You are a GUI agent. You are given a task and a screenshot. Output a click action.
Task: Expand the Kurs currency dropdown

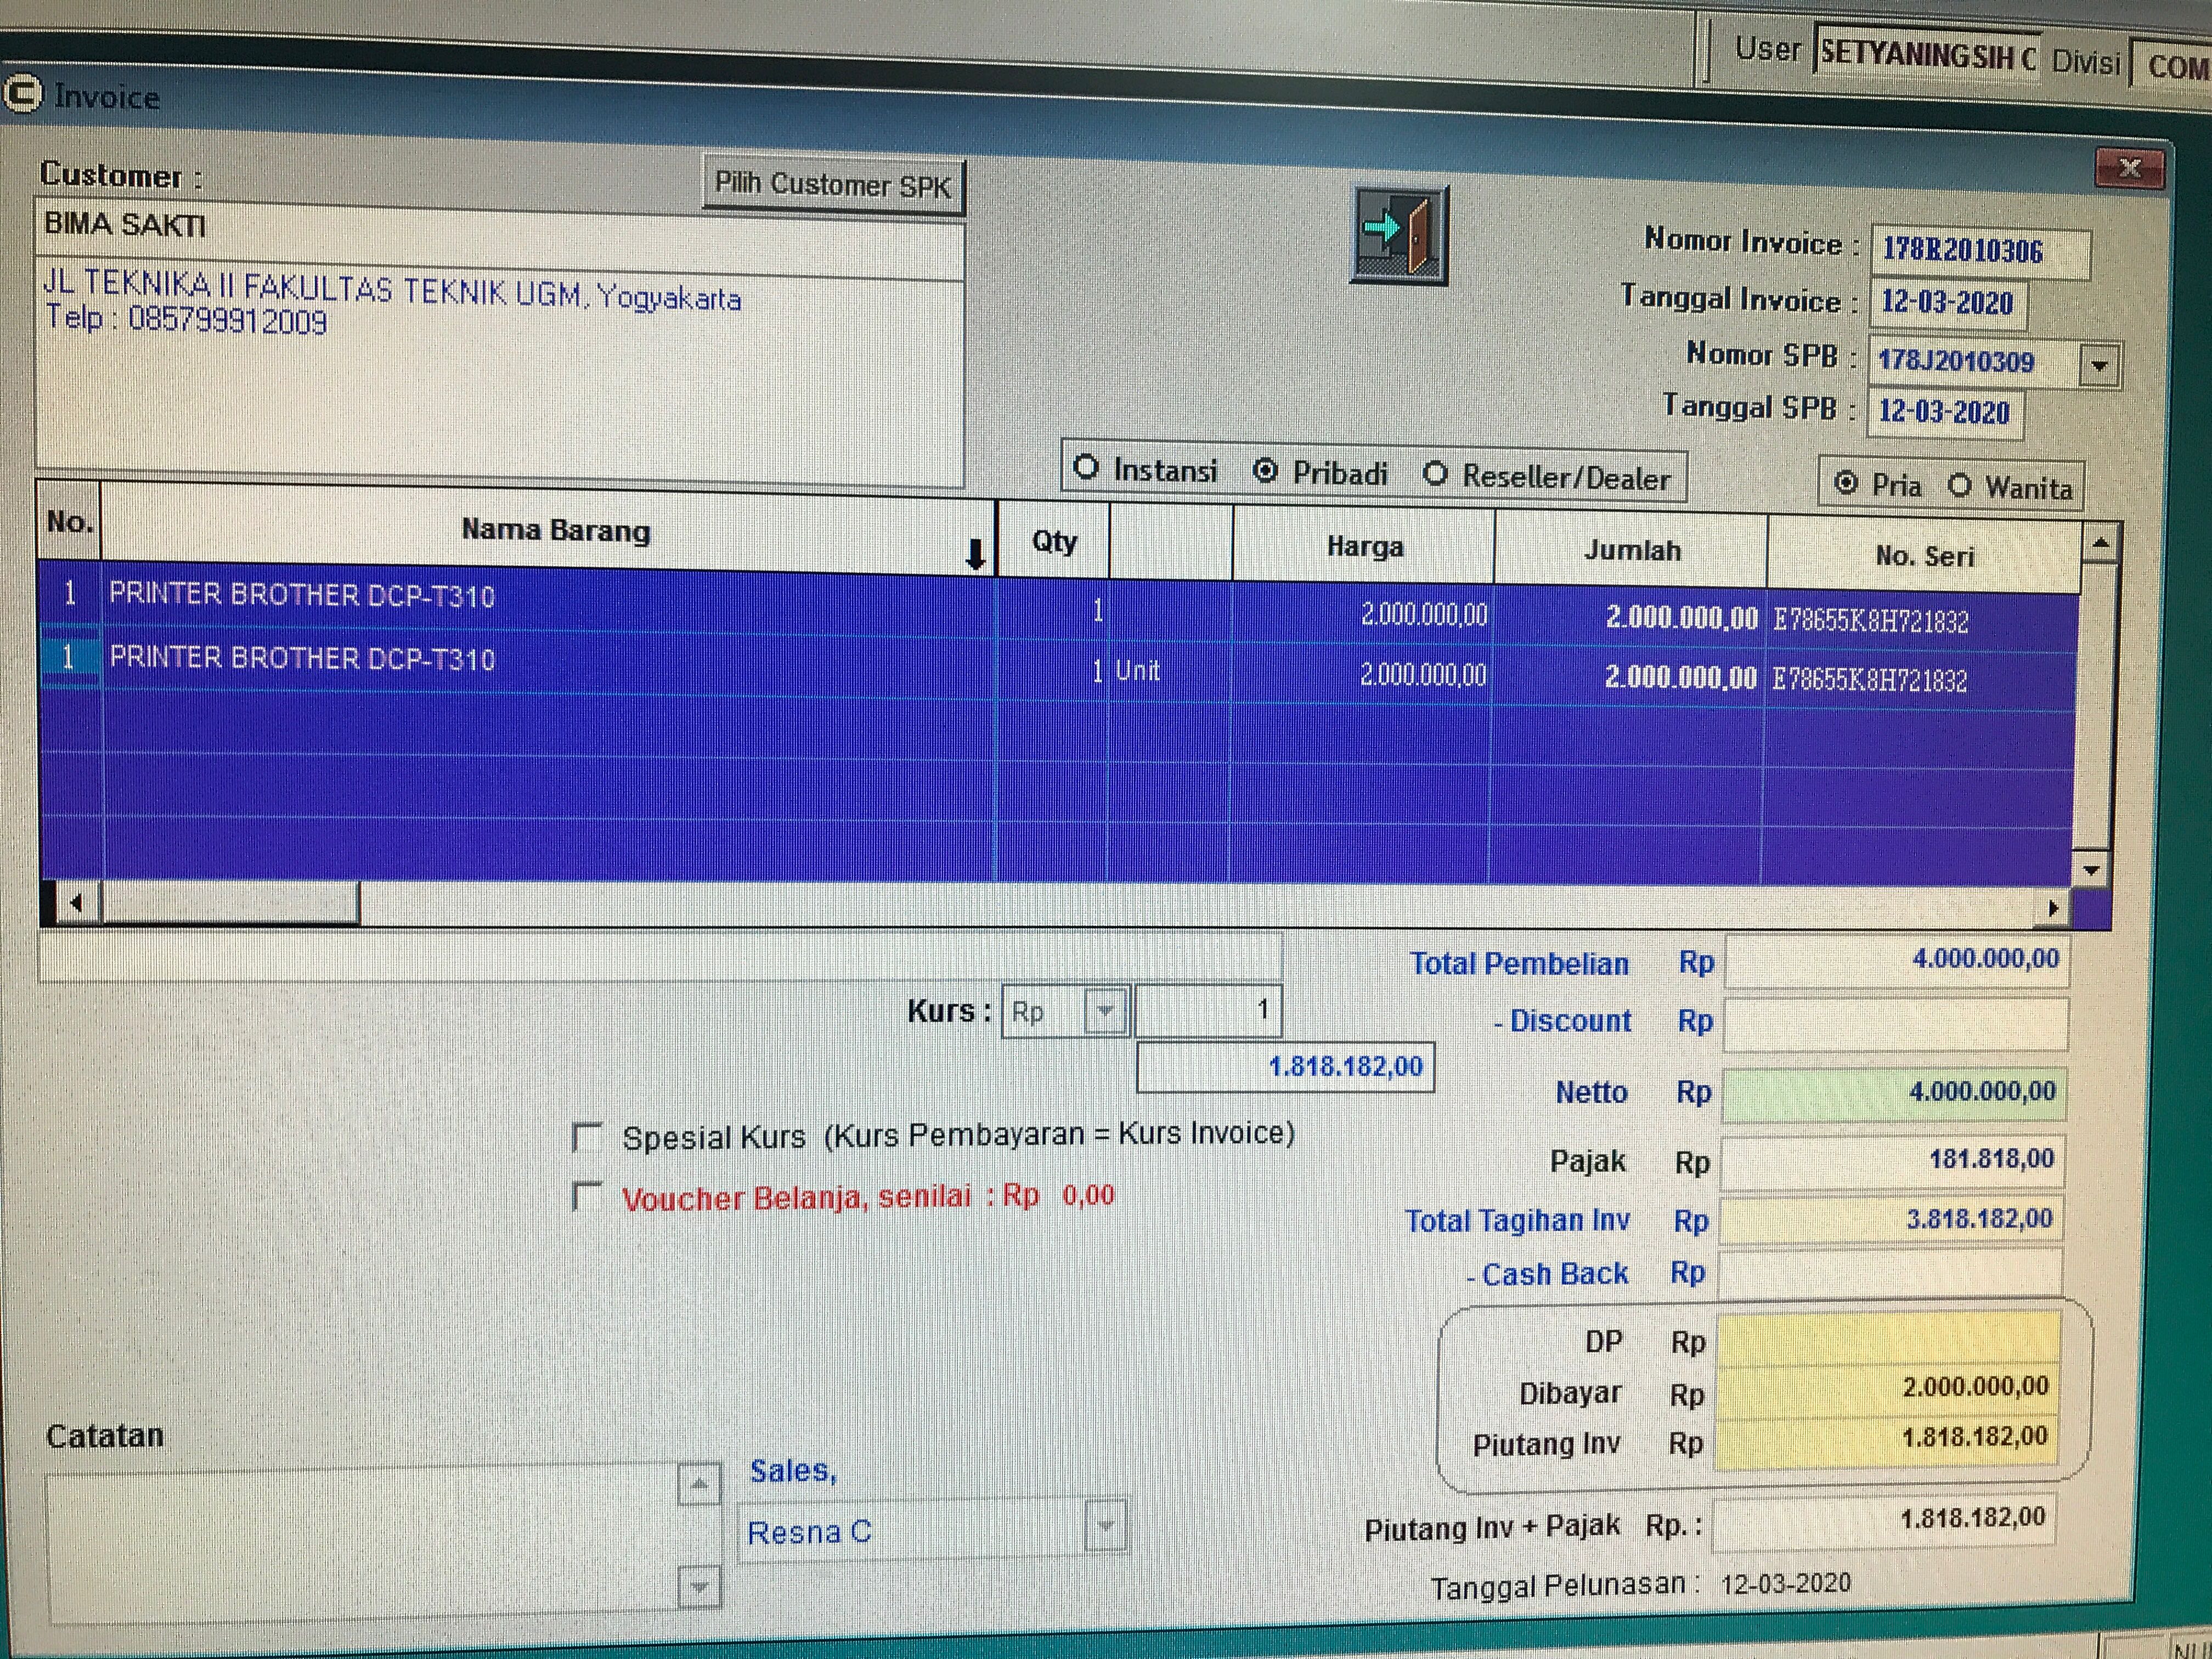1106,1011
